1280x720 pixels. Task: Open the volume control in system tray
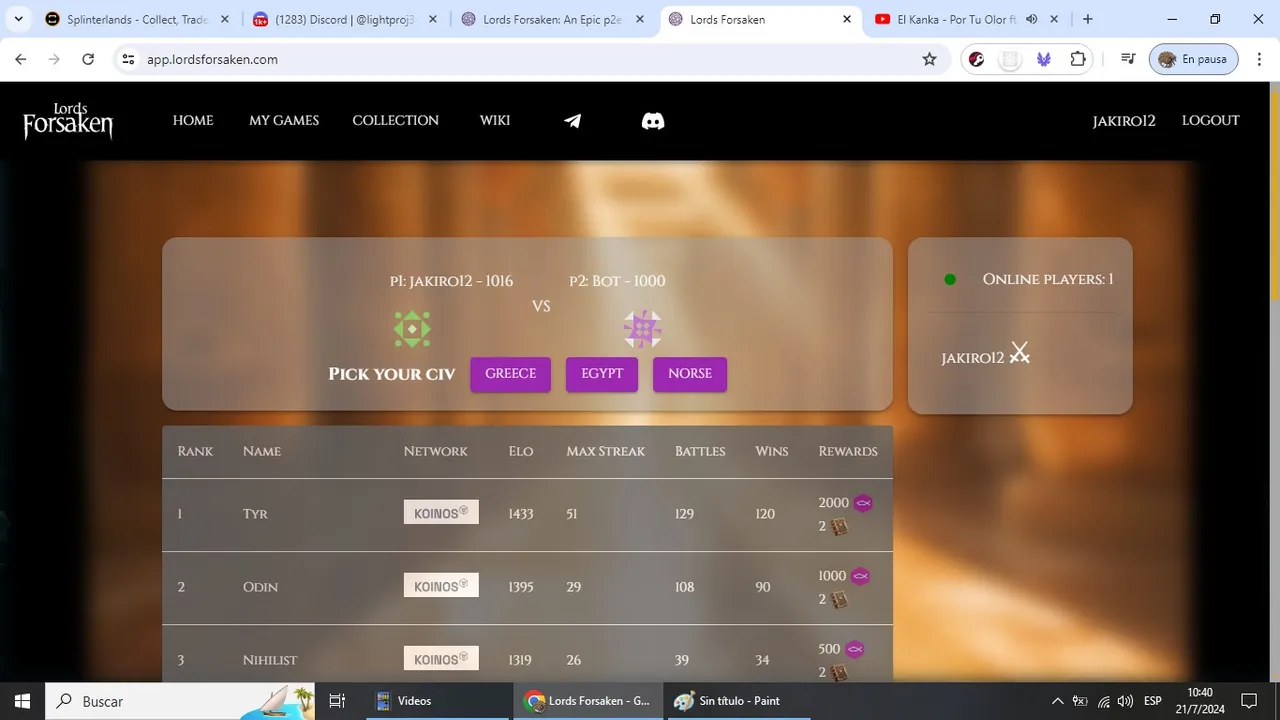1126,701
